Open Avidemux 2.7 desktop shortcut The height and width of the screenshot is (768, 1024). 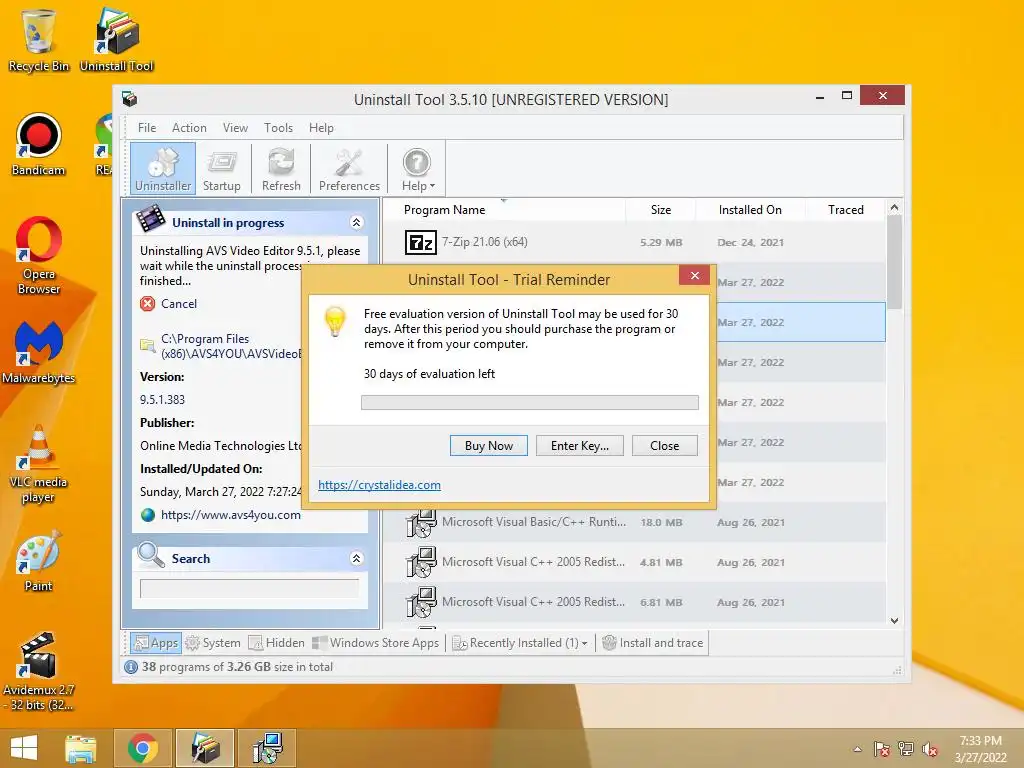click(x=38, y=671)
